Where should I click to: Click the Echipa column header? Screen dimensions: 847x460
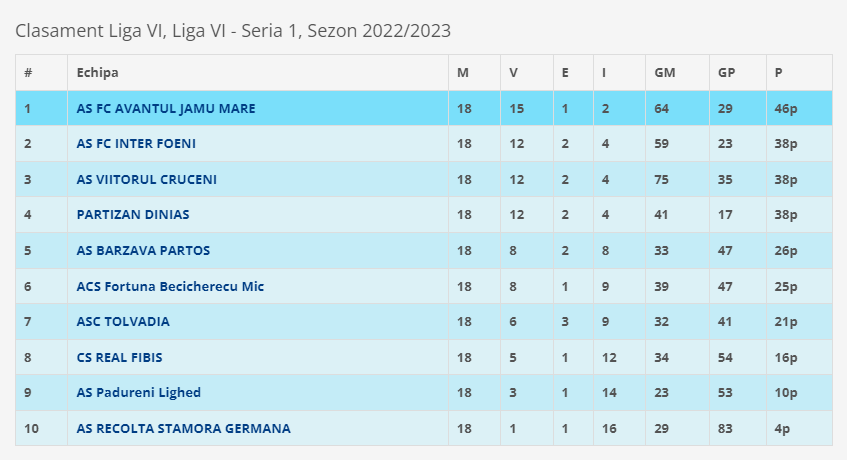pos(97,73)
